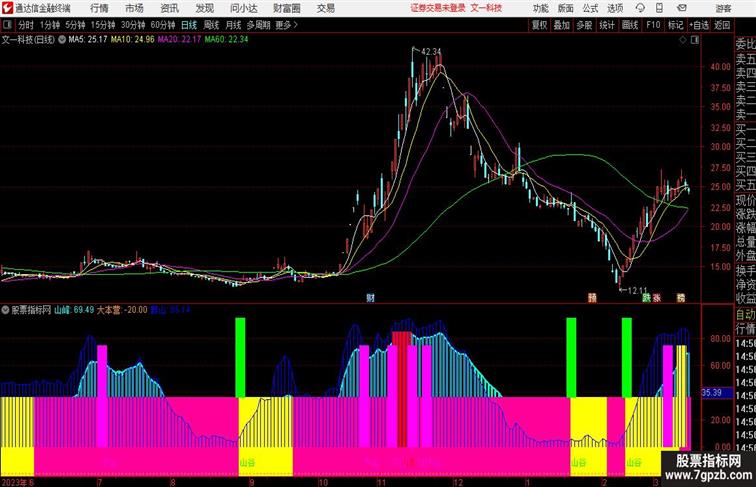Open the F10 company info button
Image resolution: width=756 pixels, height=487 pixels.
(653, 25)
